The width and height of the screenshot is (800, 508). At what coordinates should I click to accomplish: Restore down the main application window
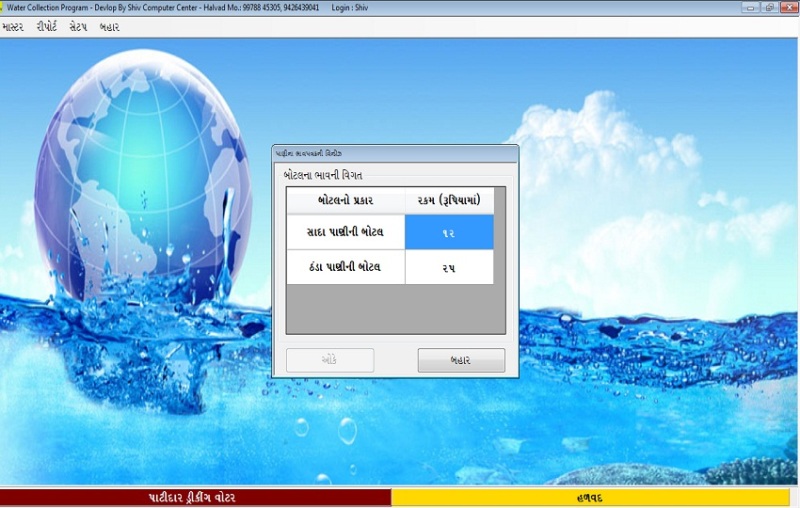(x=769, y=6)
